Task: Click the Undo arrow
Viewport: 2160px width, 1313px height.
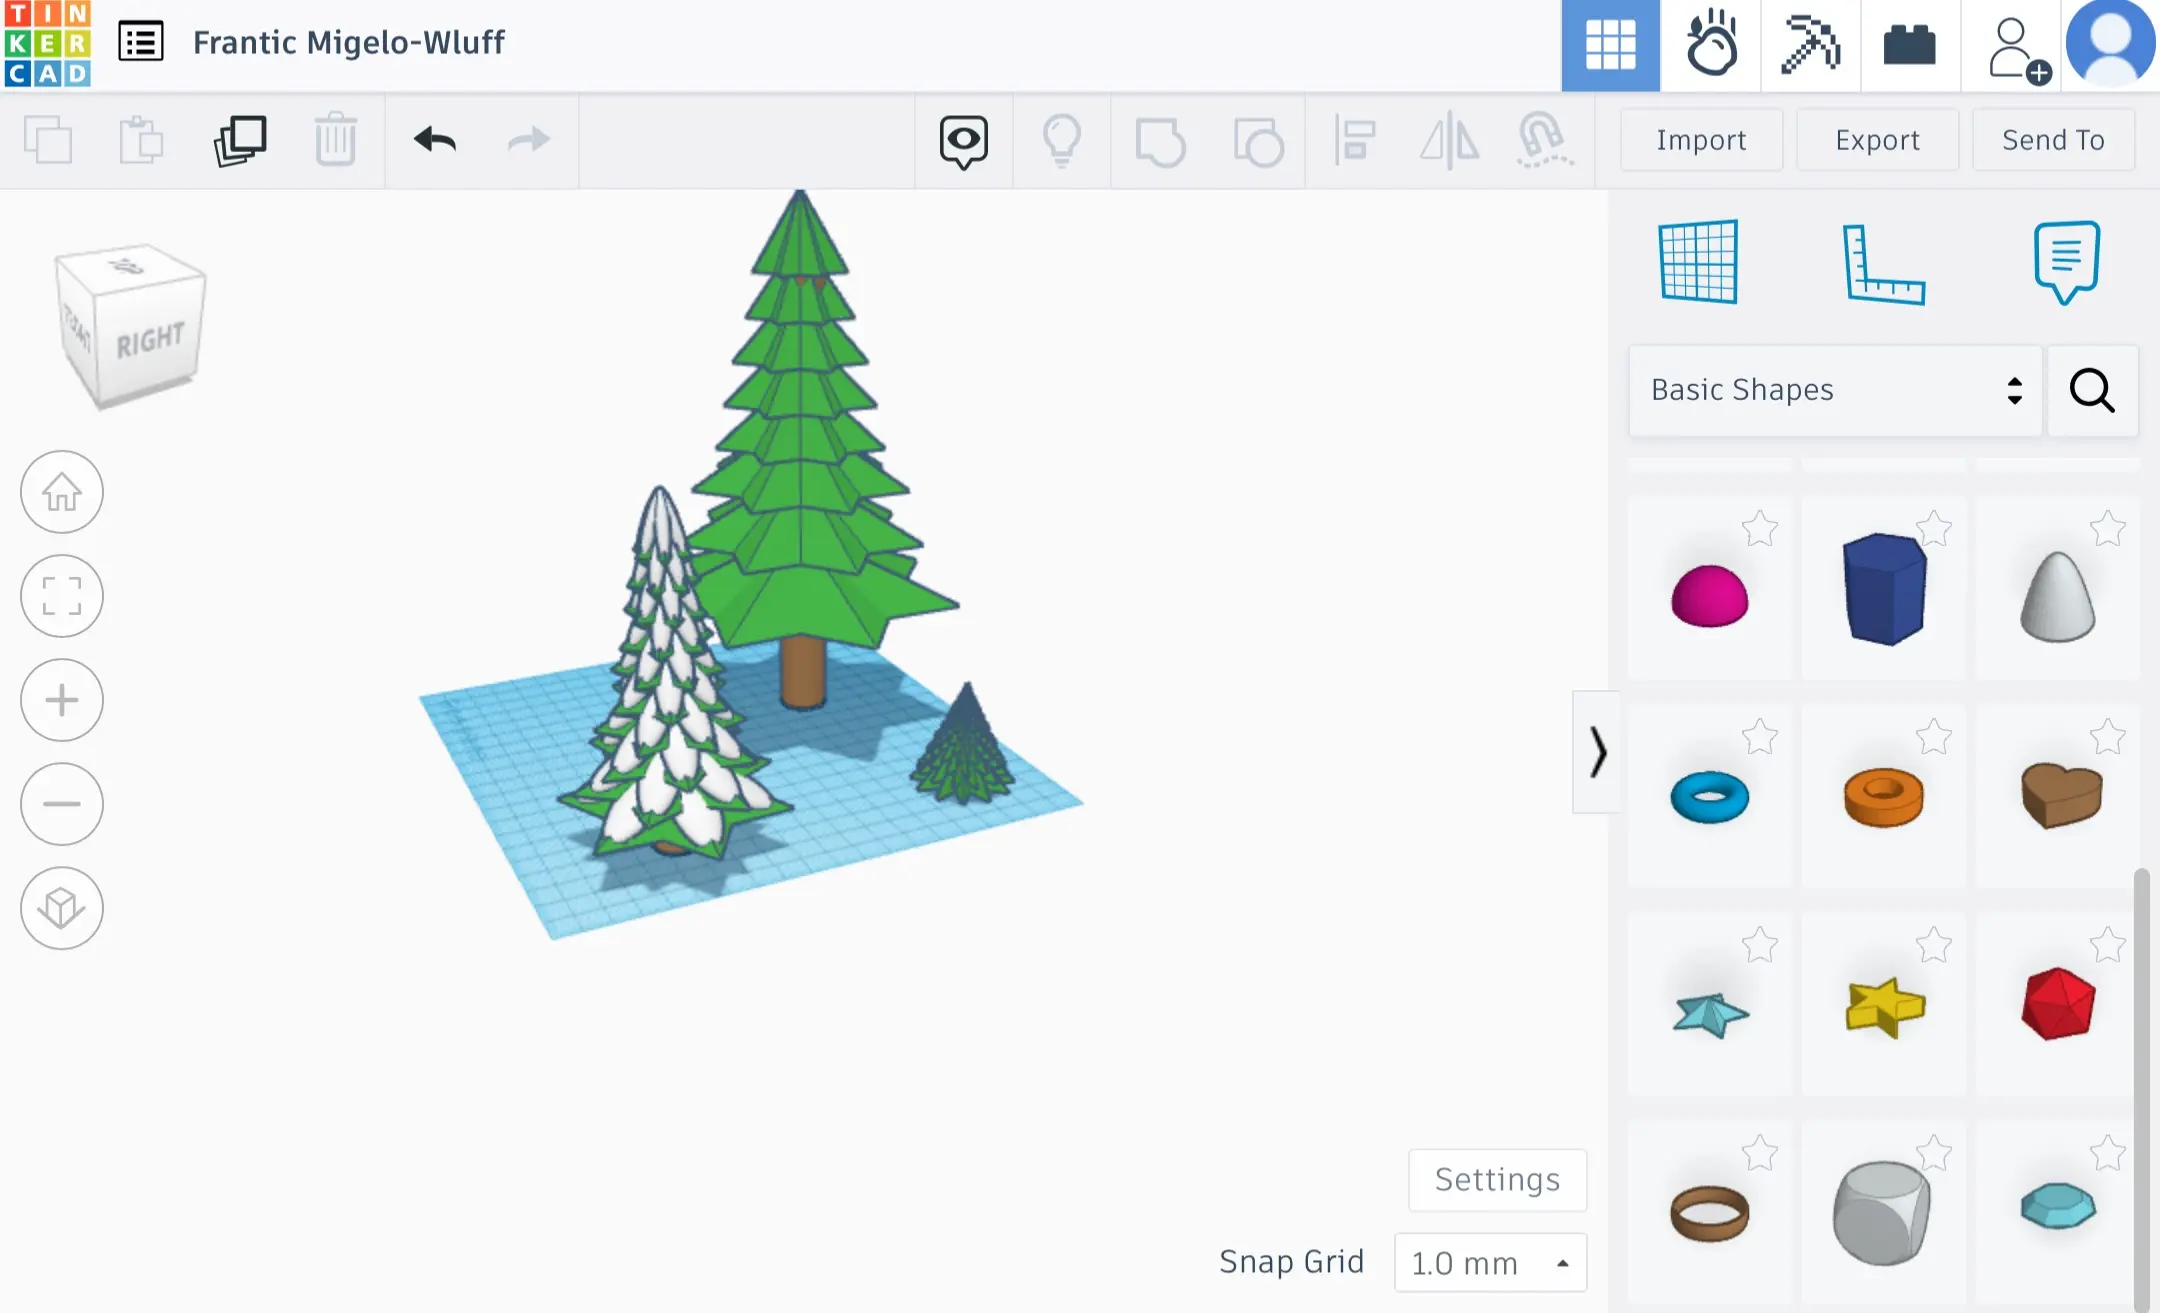Action: click(435, 140)
